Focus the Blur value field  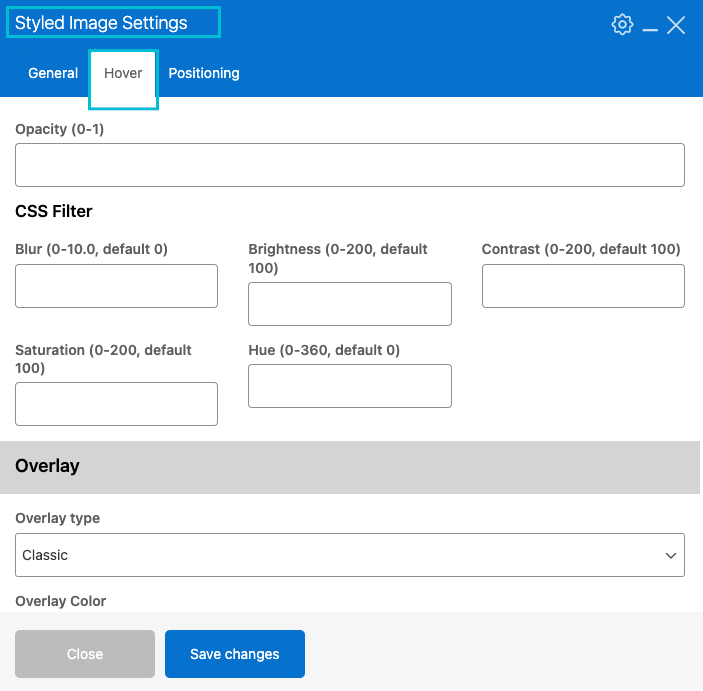(116, 286)
